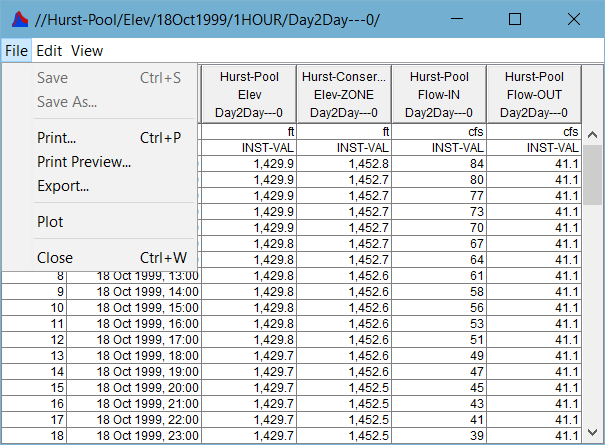Click the File menu title
This screenshot has height=445, width=605.
(x=15, y=50)
